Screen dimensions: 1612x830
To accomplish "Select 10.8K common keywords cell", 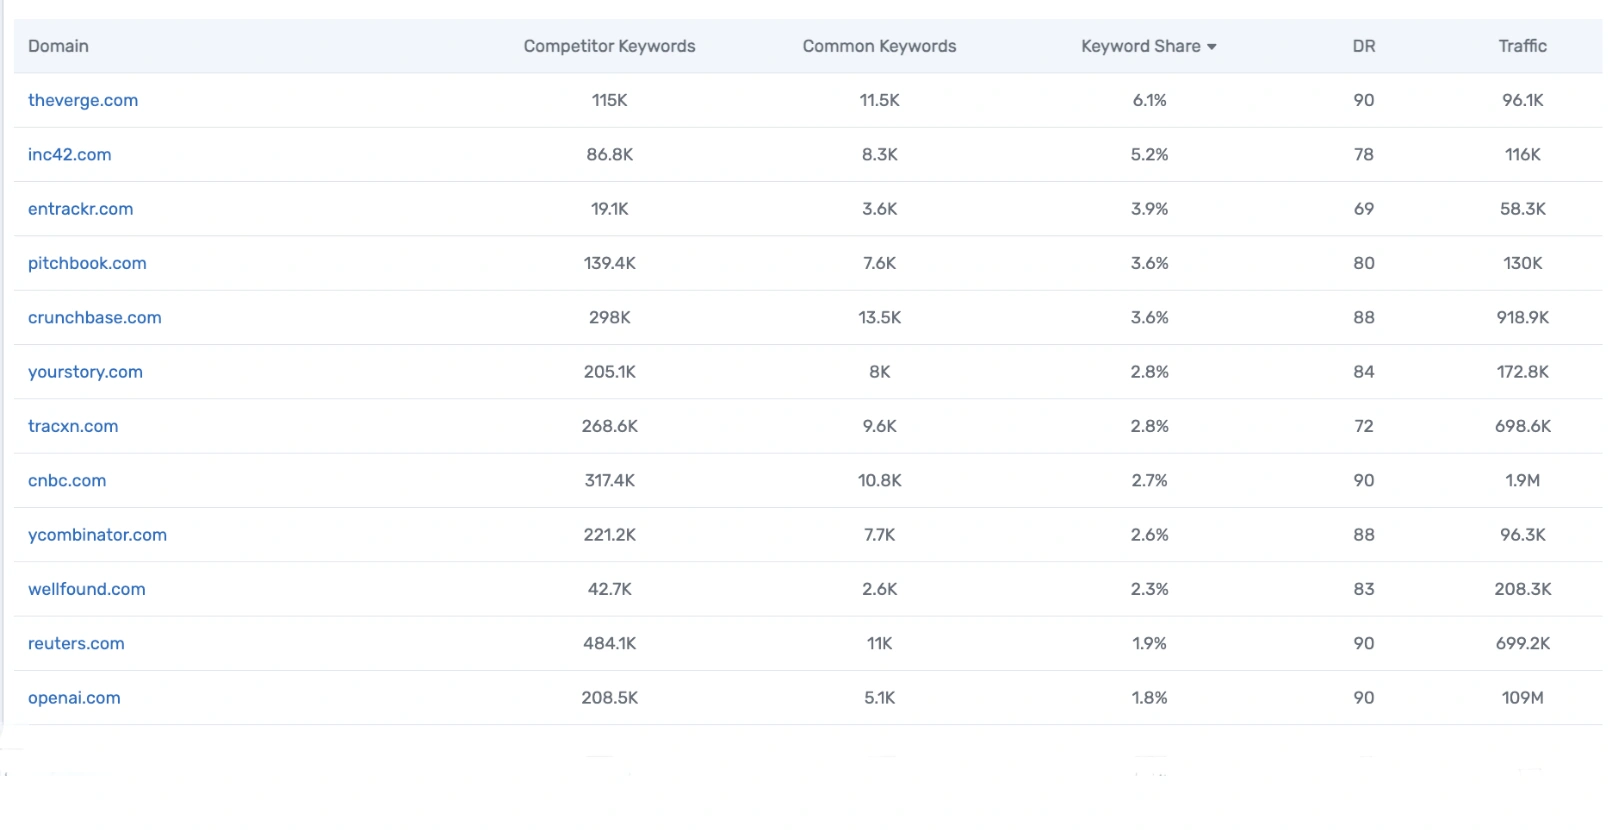I will click(x=879, y=480).
